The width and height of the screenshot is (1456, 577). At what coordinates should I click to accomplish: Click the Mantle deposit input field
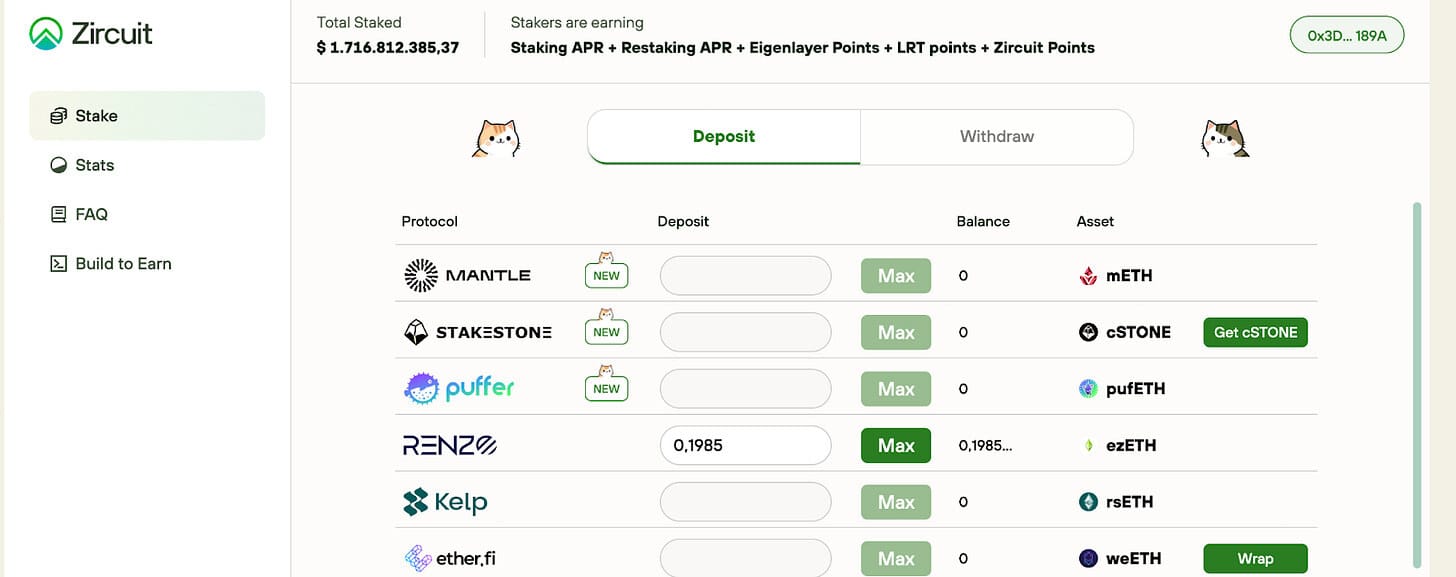(745, 275)
